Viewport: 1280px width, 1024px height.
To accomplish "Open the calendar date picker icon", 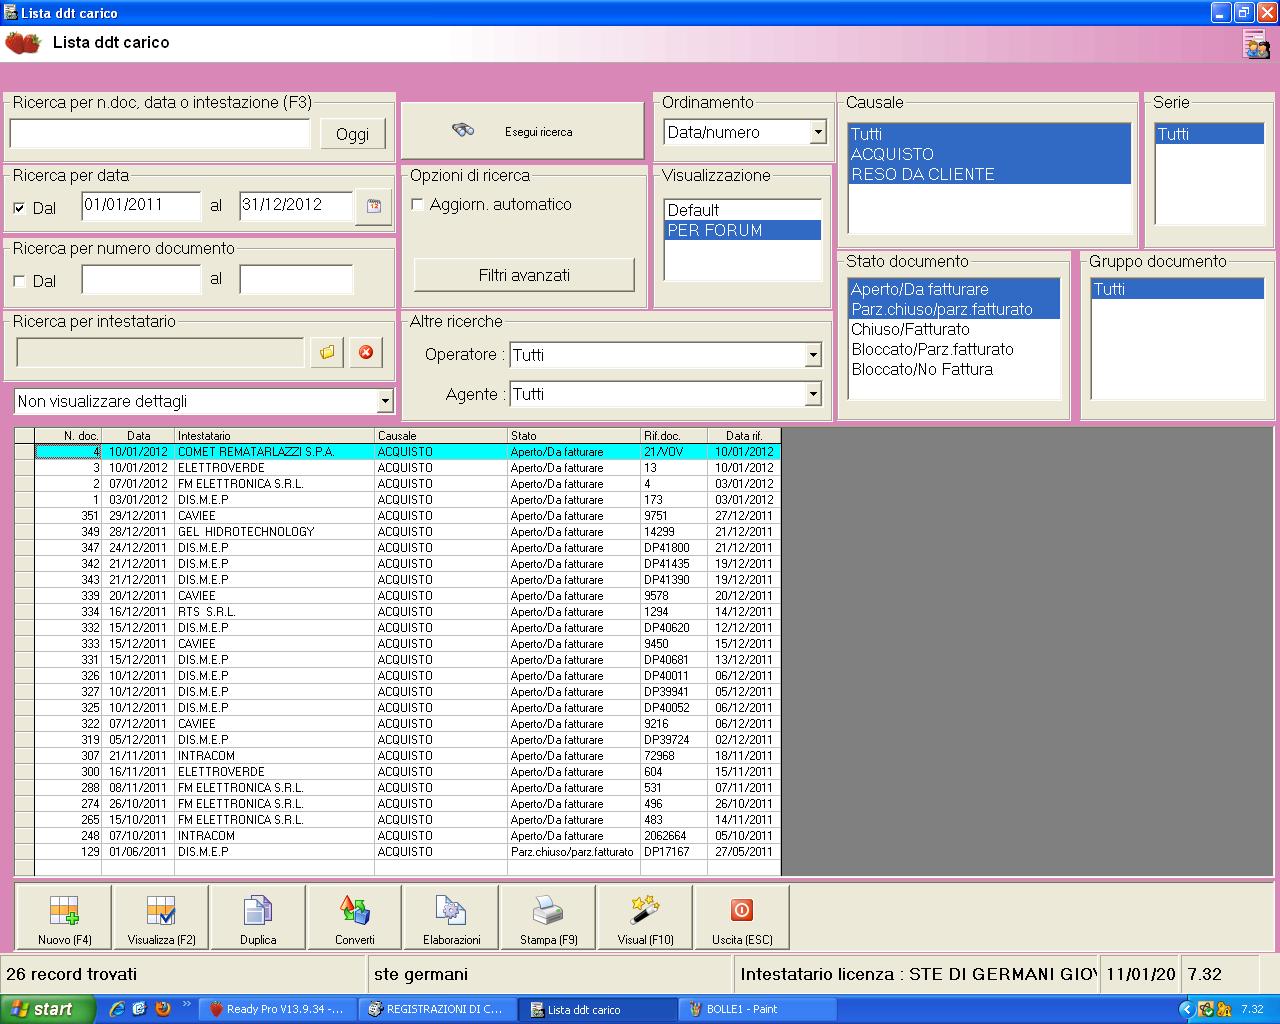I will 374,206.
